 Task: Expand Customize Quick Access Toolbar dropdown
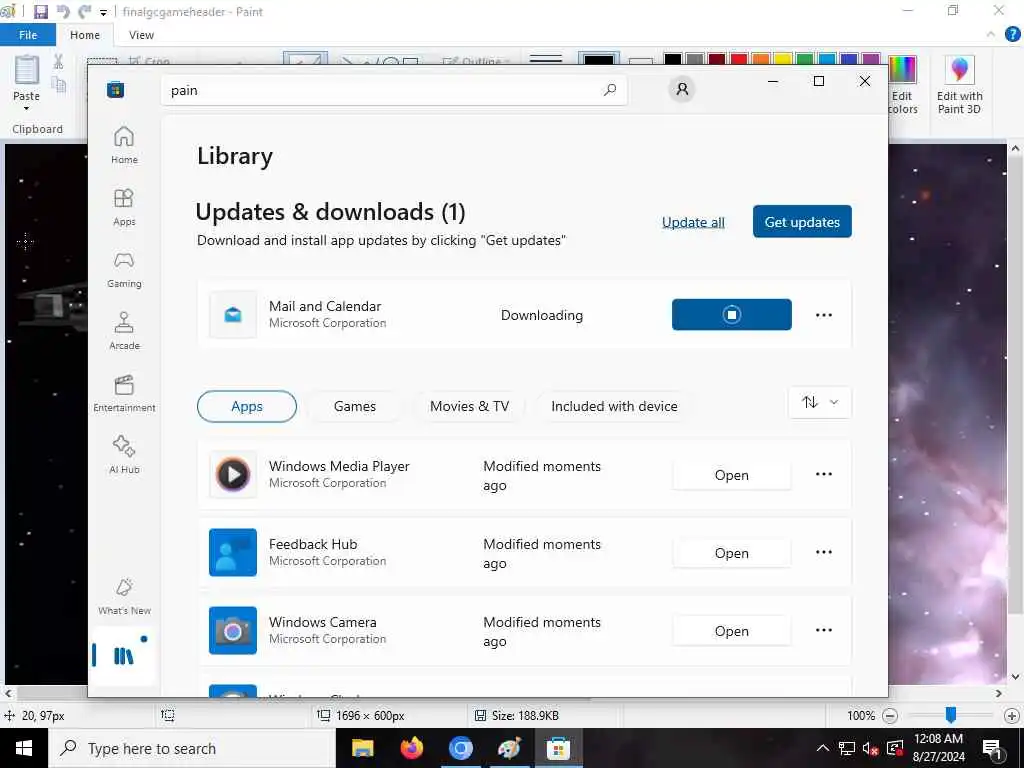[x=103, y=12]
